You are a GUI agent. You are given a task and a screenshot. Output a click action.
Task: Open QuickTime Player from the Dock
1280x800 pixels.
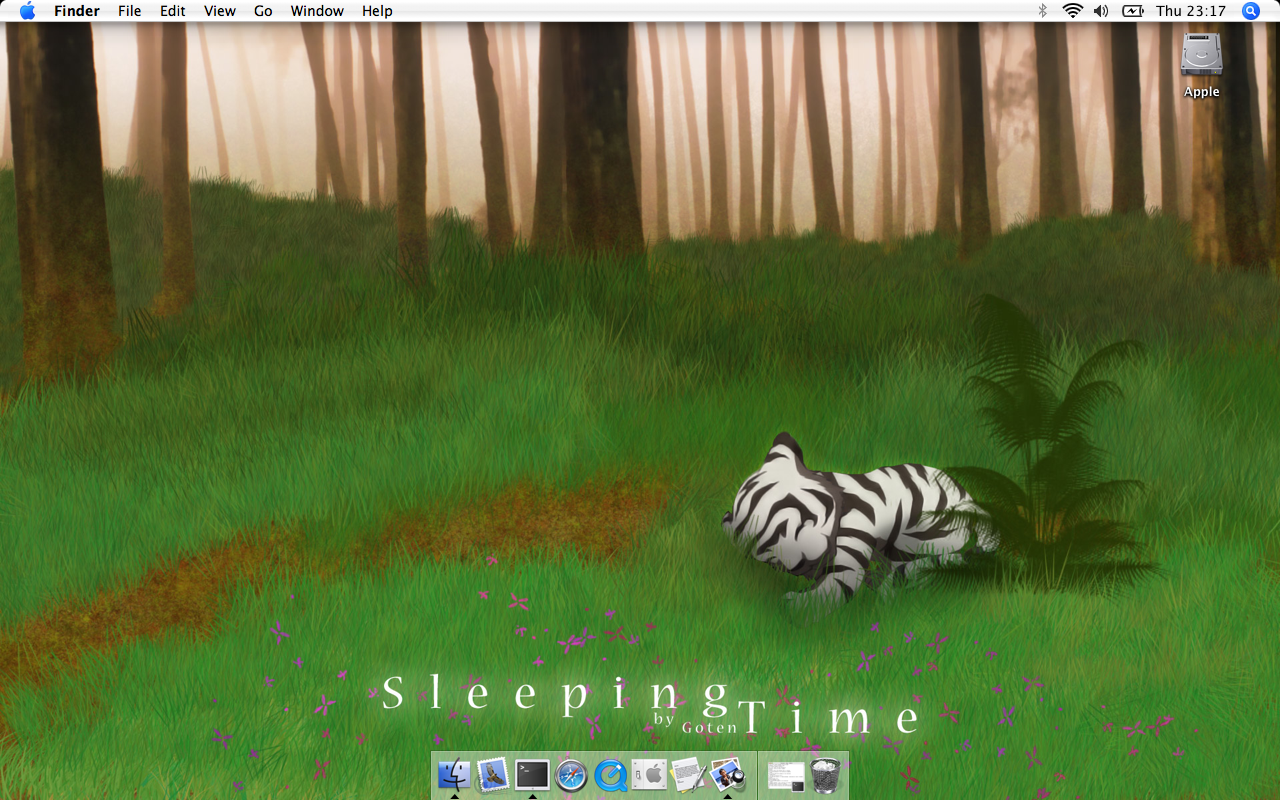click(610, 775)
